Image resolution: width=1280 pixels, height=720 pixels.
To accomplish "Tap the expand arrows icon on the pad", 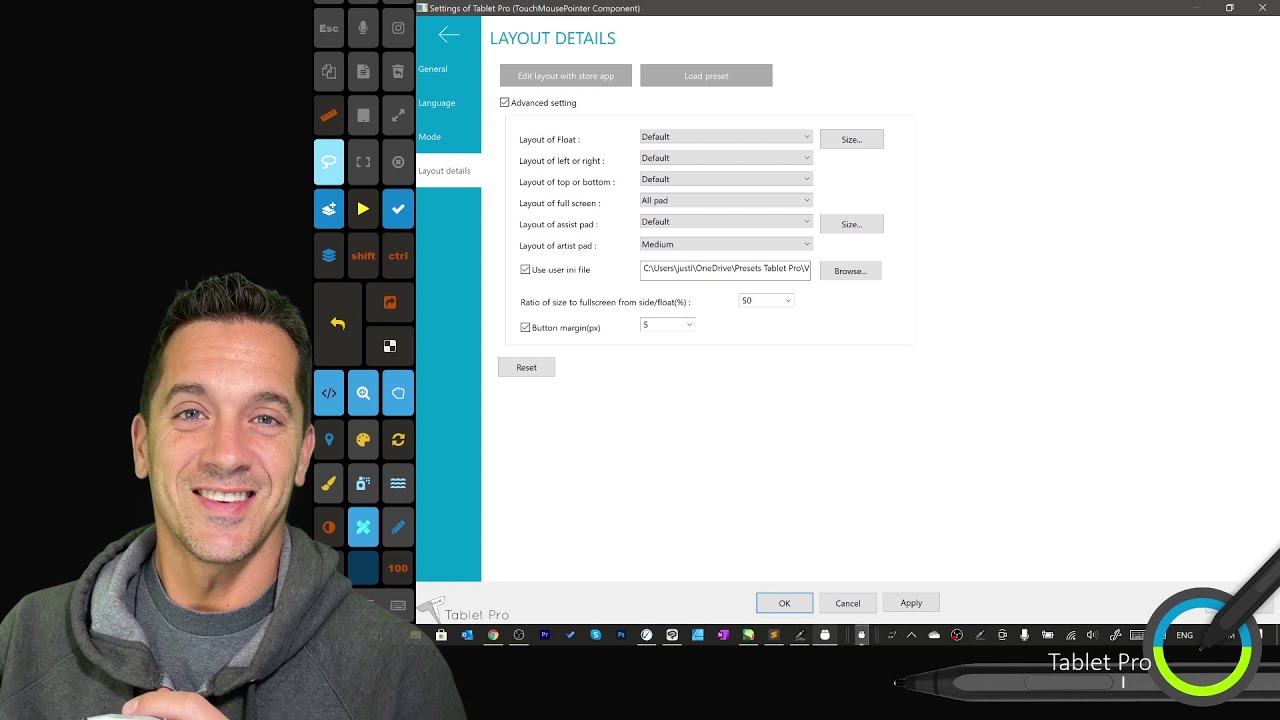I will [x=398, y=115].
